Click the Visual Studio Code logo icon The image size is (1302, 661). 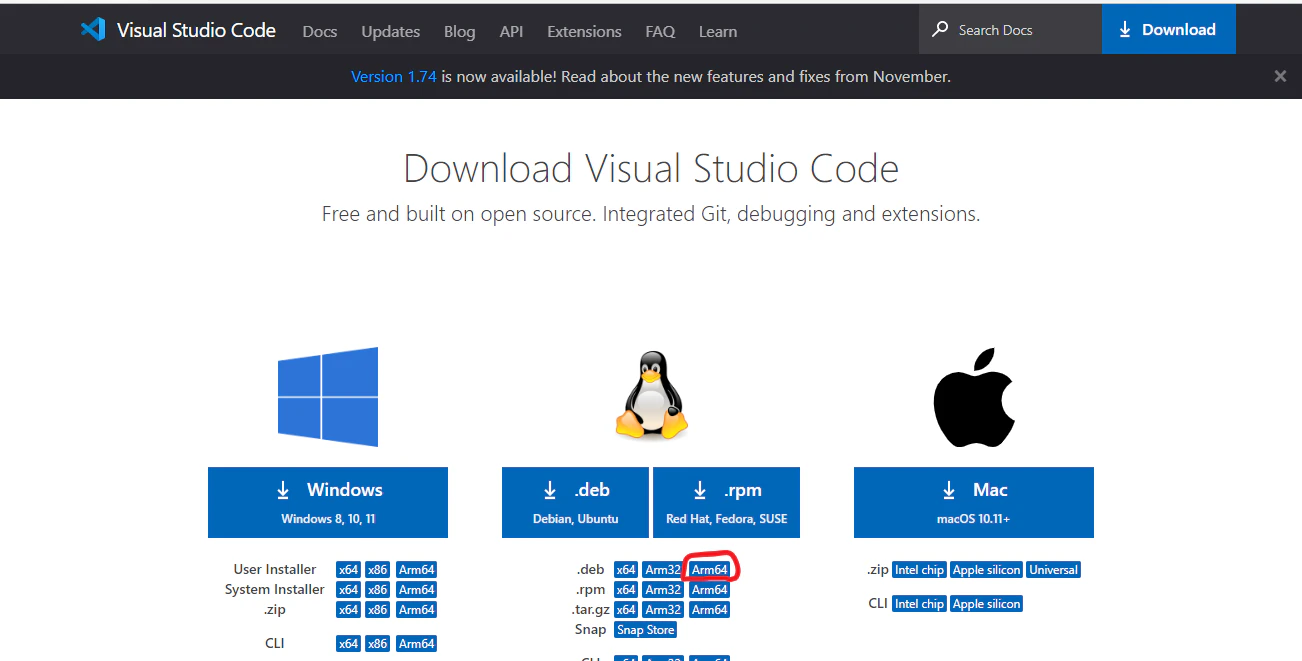click(x=93, y=30)
